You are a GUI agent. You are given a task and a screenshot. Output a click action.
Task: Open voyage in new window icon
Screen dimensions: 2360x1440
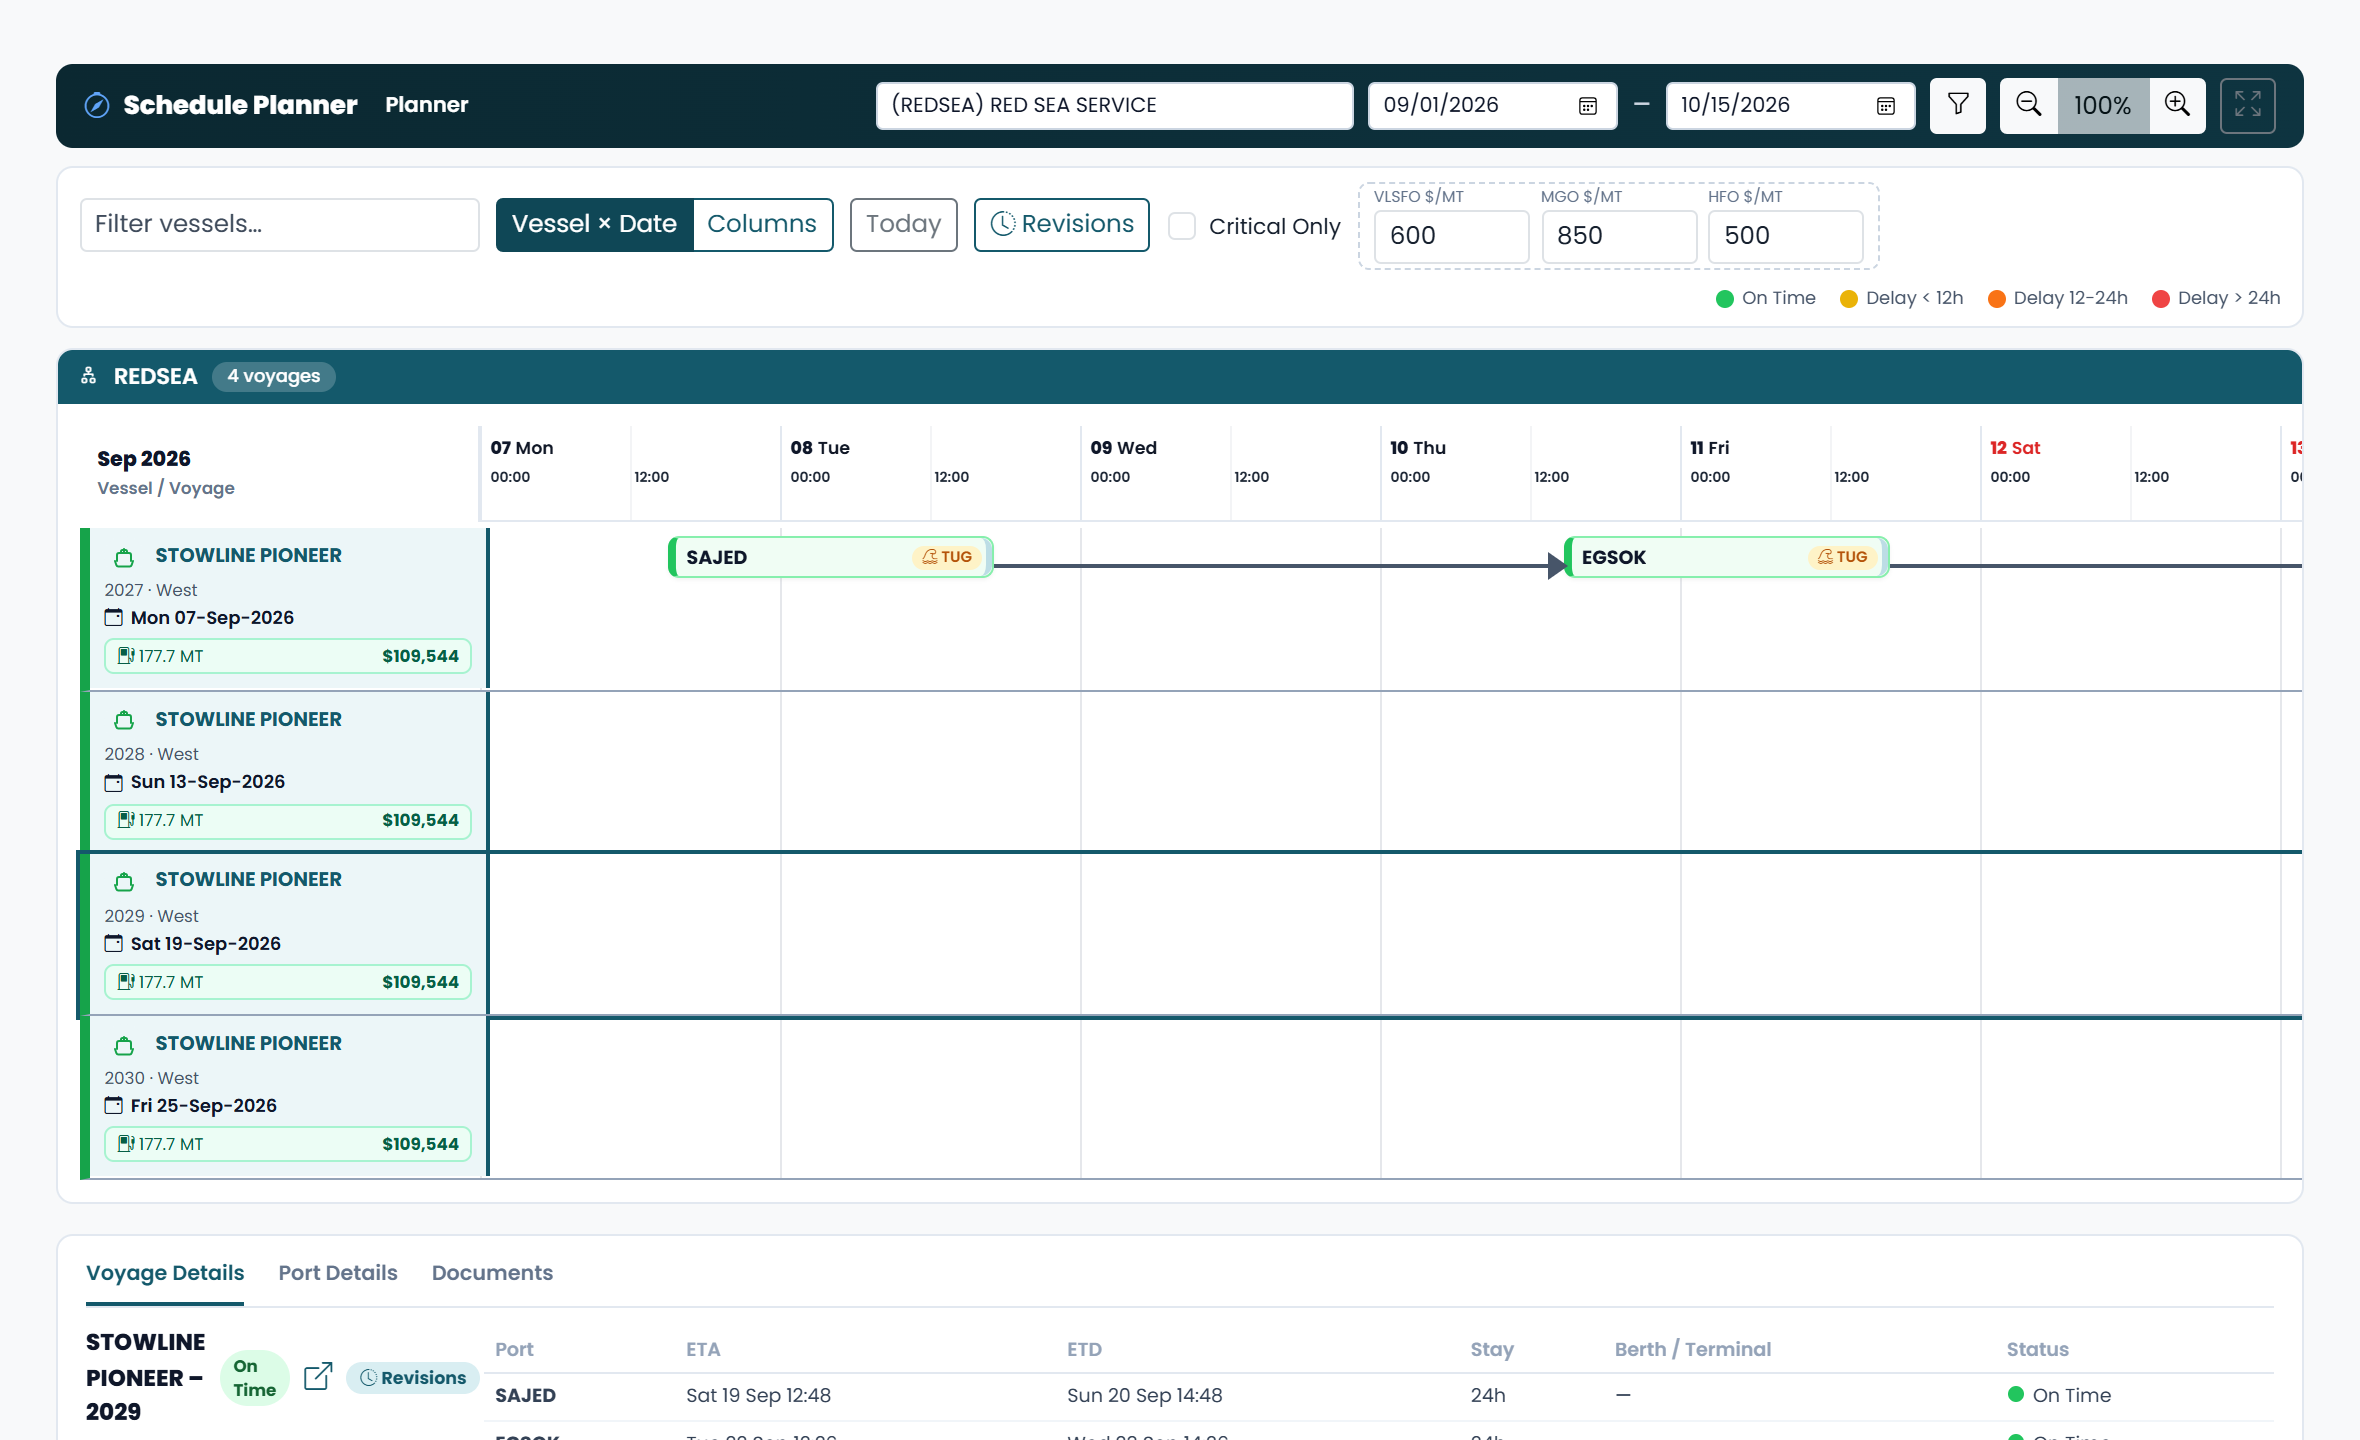tap(318, 1377)
